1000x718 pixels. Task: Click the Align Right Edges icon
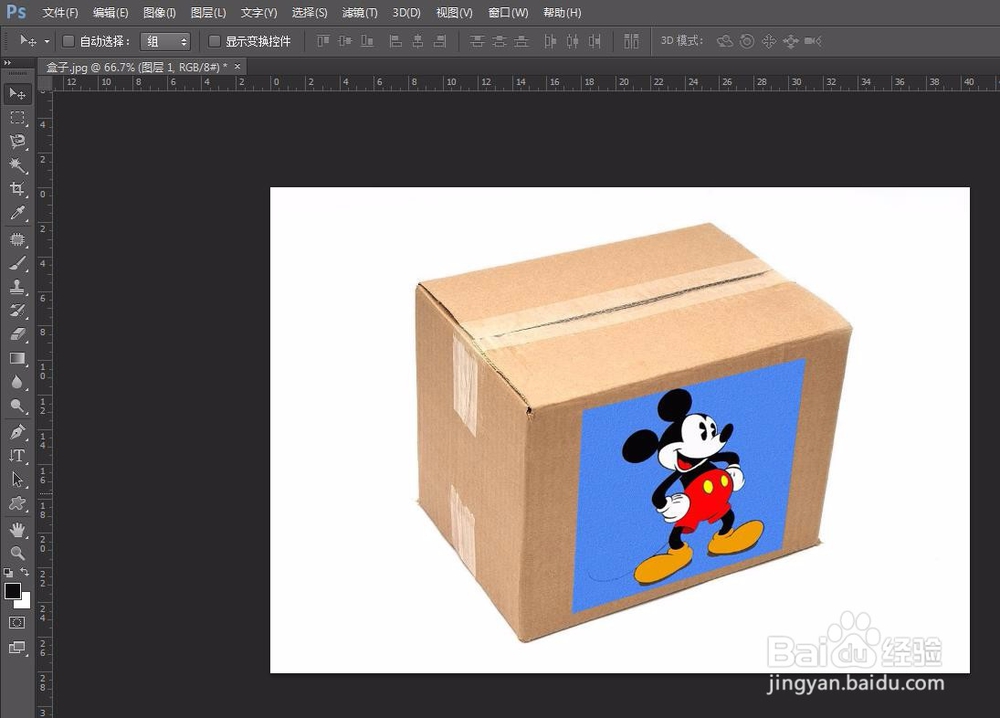440,41
